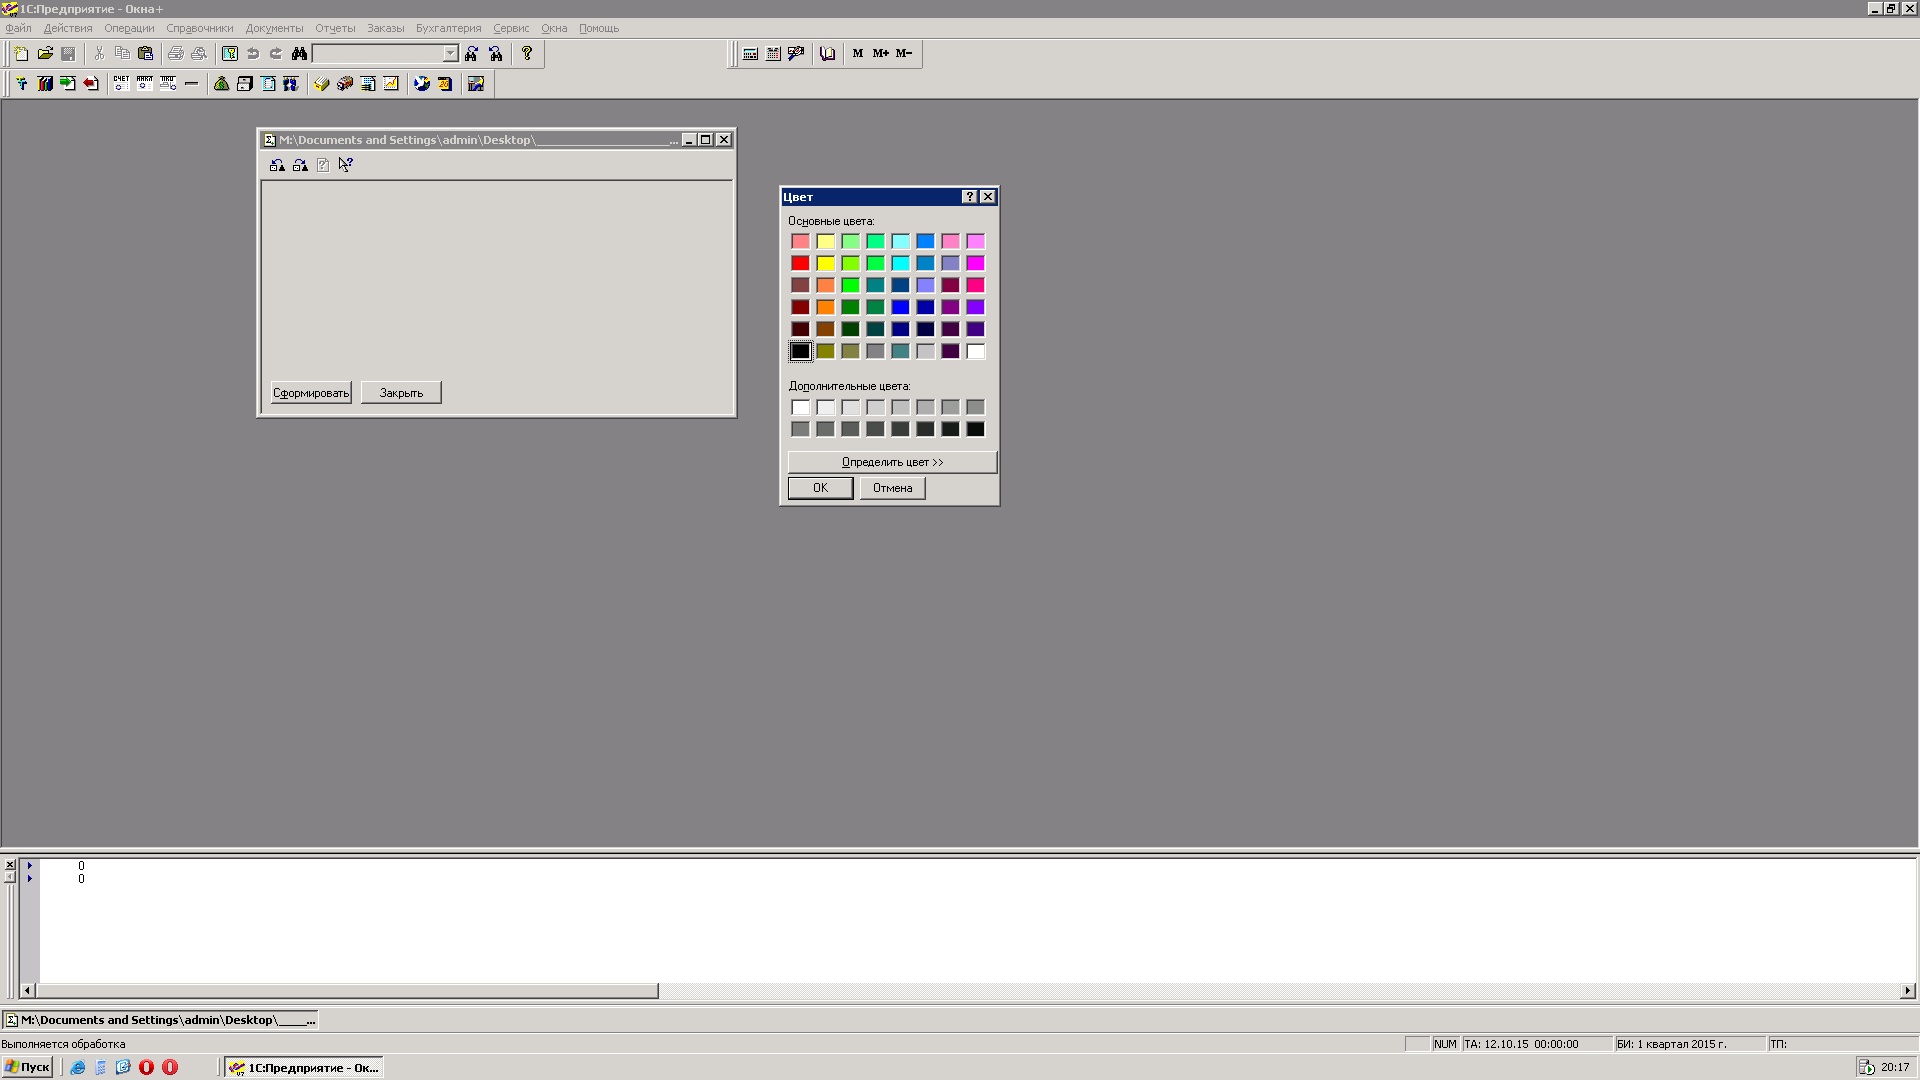Pick the white swatch in the basic colors
The height and width of the screenshot is (1080, 1920).
[x=975, y=351]
